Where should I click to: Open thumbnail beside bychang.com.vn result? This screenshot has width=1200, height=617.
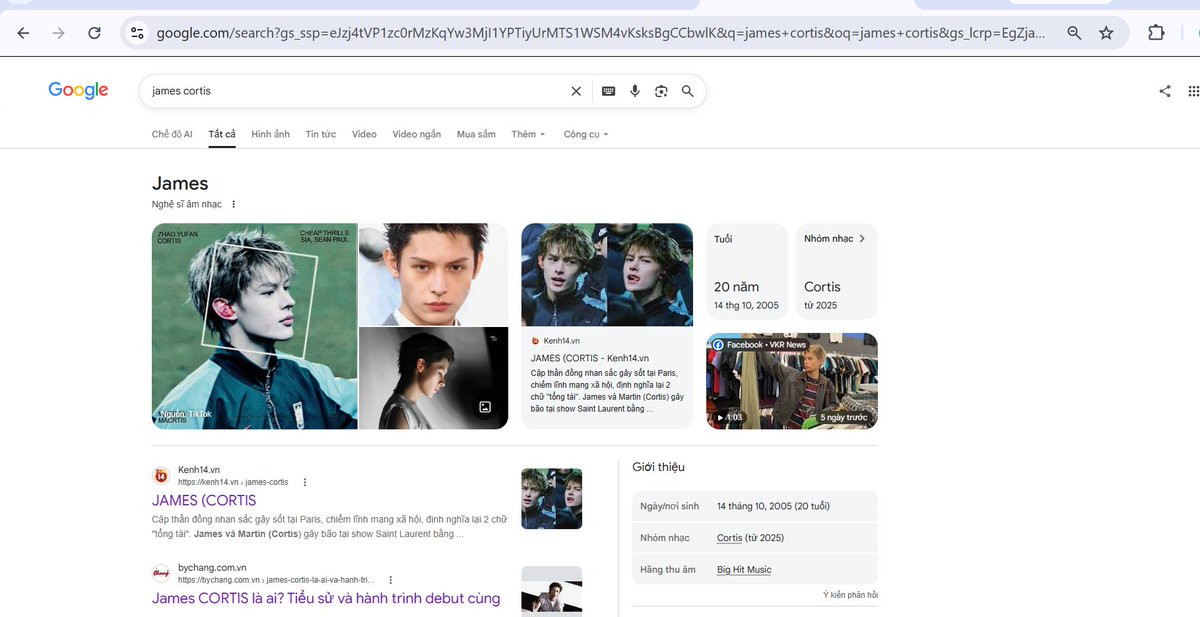pyautogui.click(x=551, y=590)
